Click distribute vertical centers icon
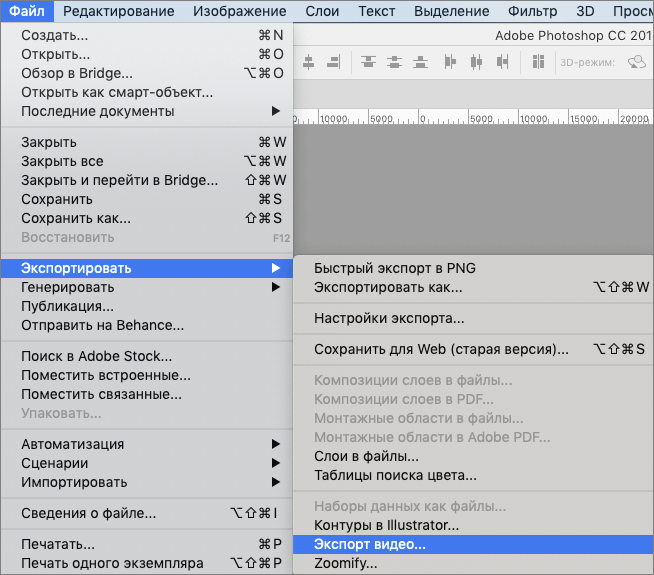 [394, 62]
